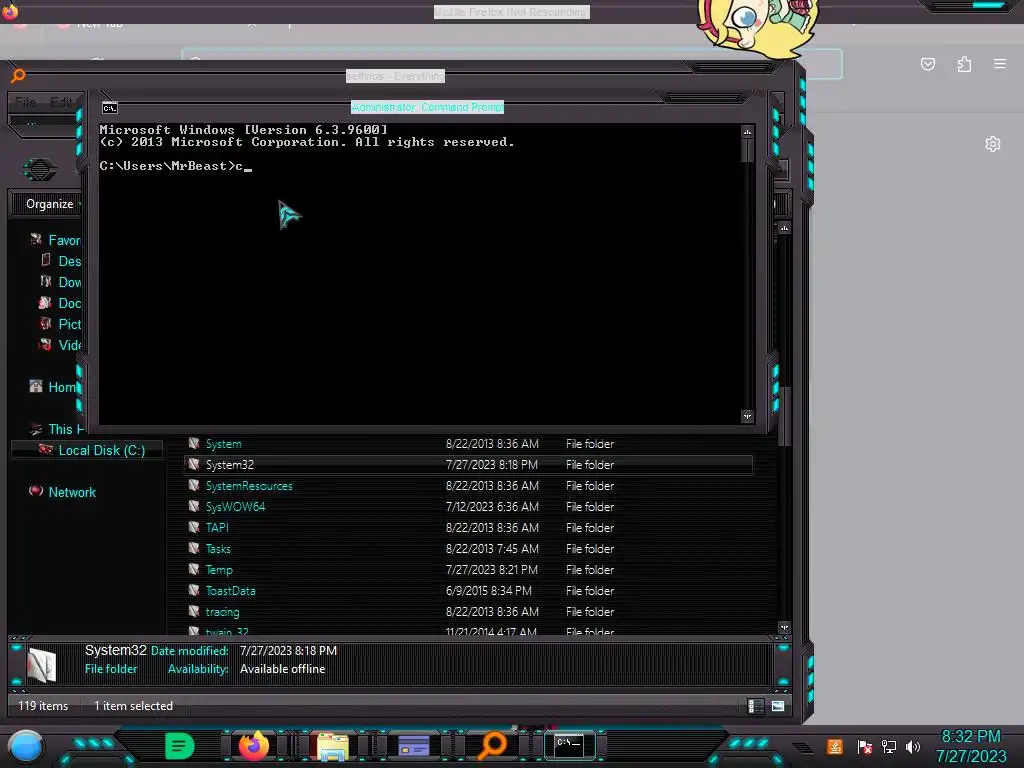Select Downloads in the navigation pane
Screen dimensions: 1024x768
pyautogui.click(x=62, y=282)
